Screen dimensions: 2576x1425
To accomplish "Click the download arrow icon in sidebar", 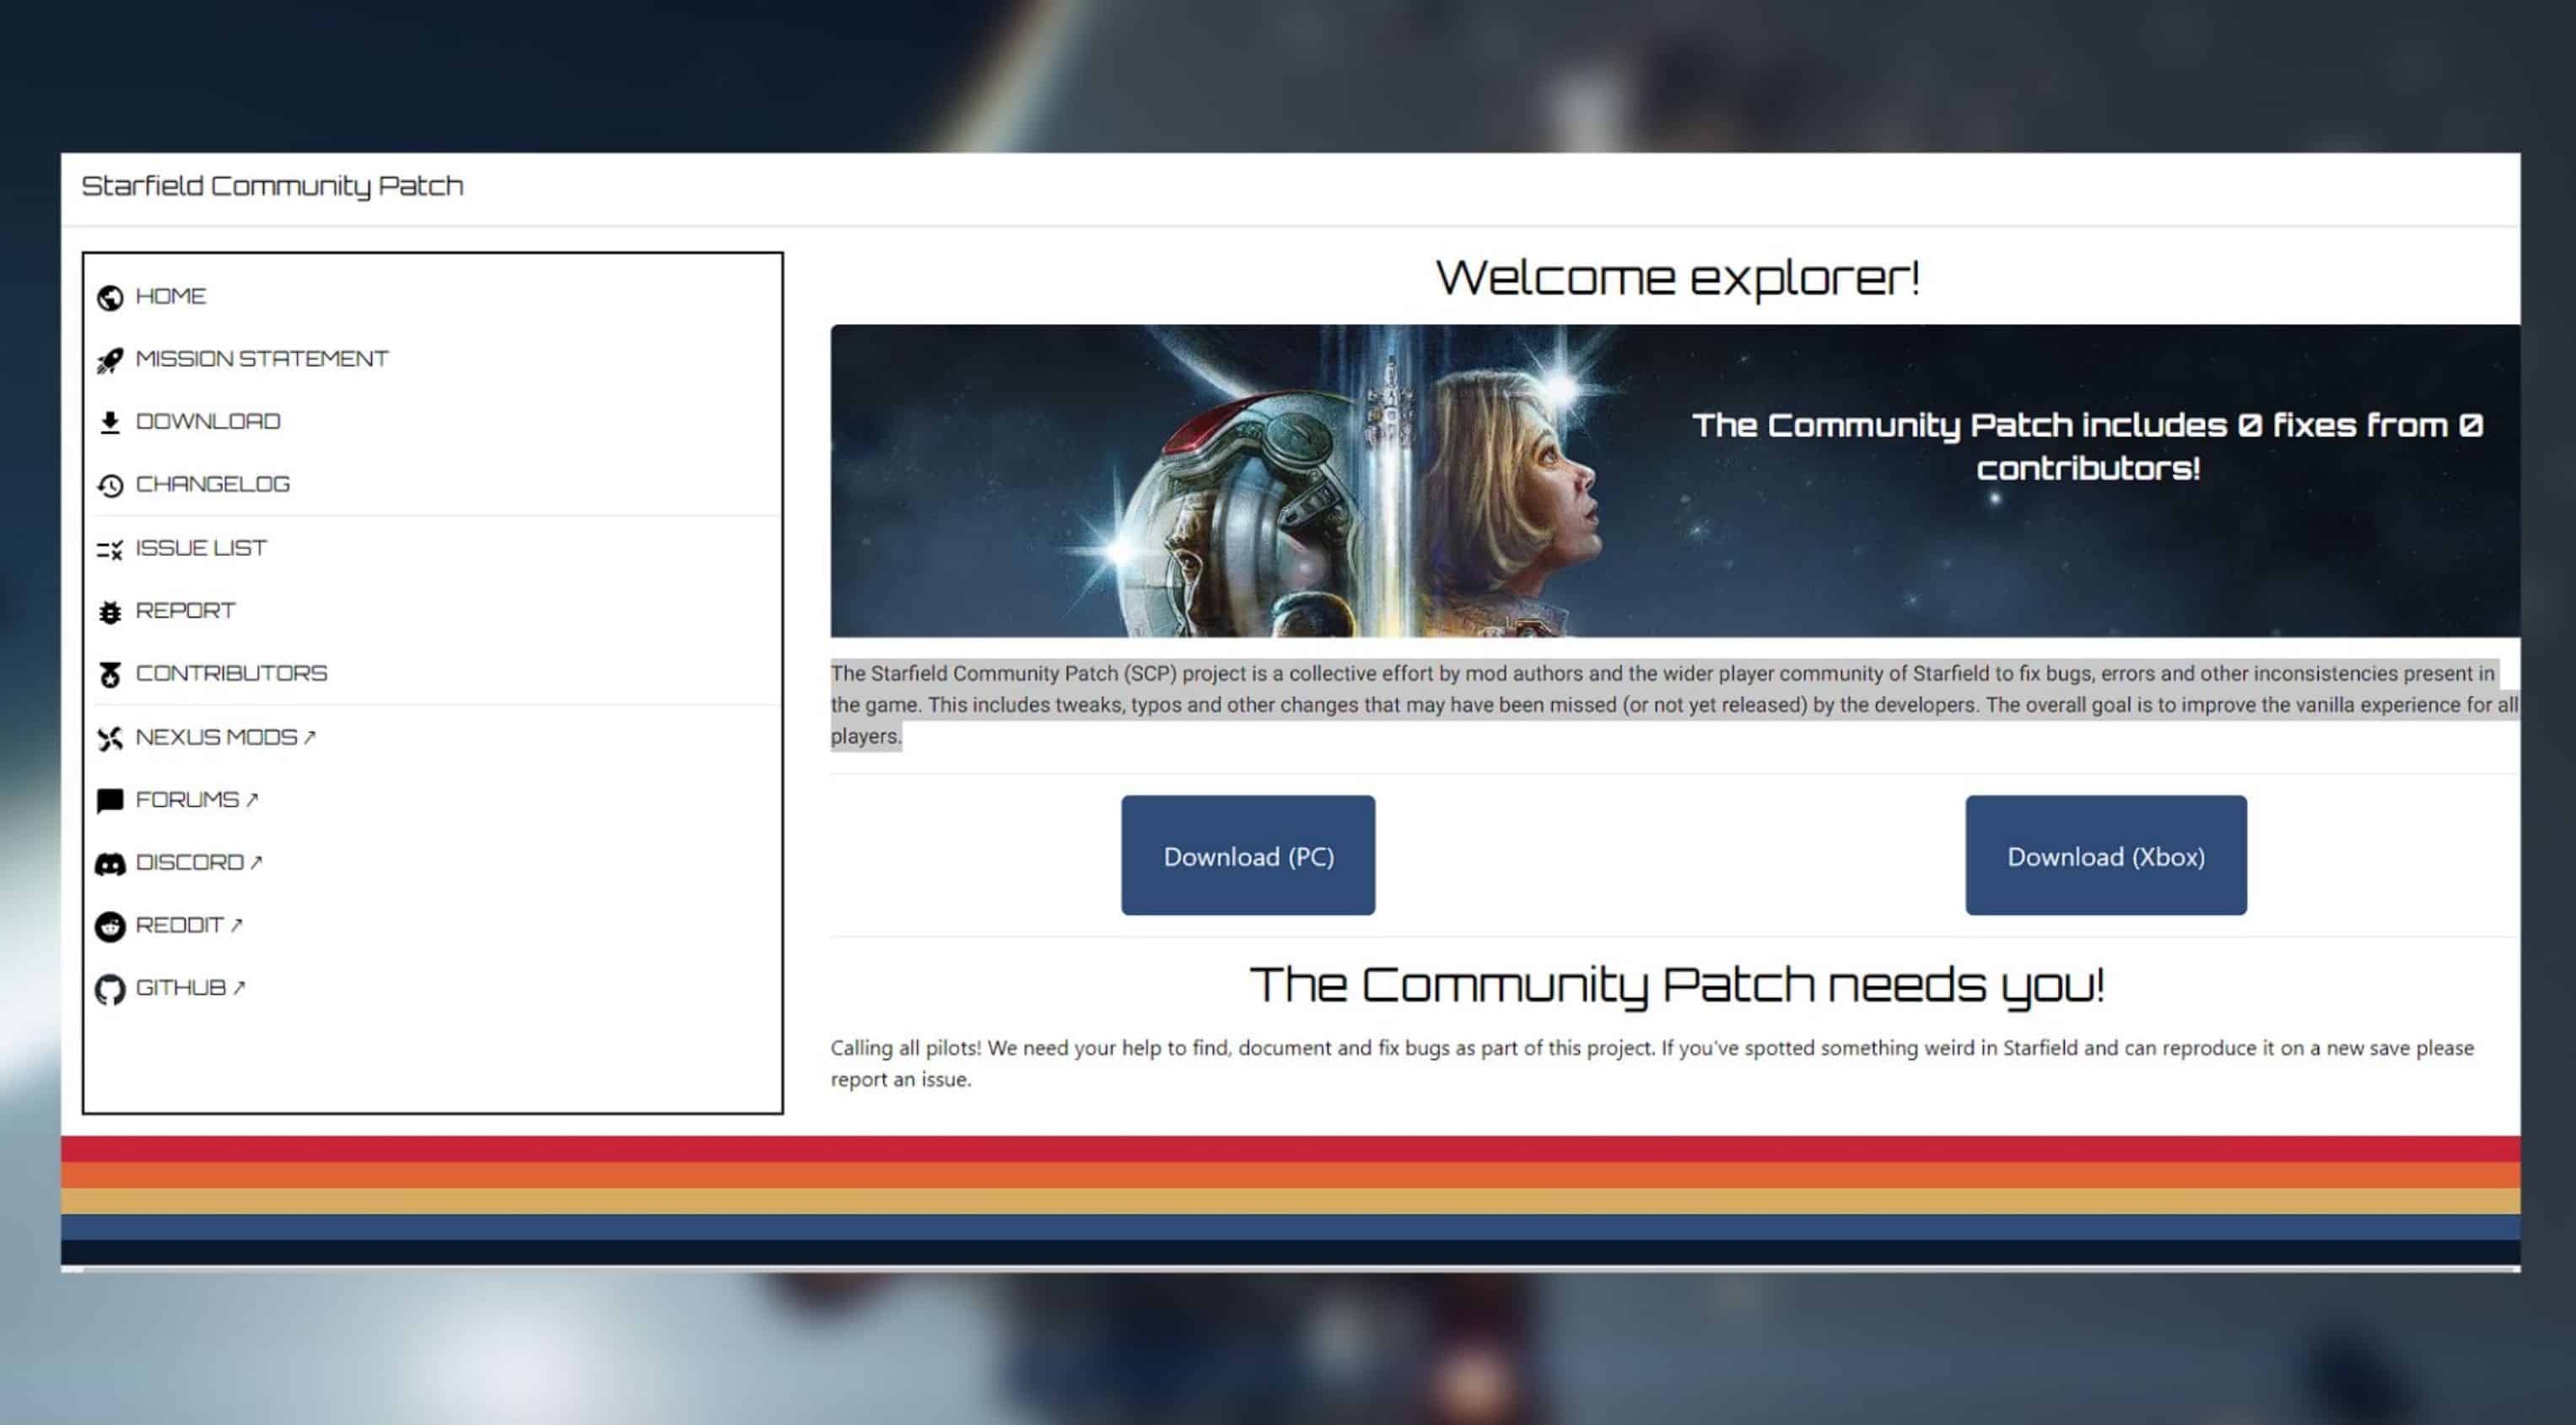I will [x=110, y=423].
